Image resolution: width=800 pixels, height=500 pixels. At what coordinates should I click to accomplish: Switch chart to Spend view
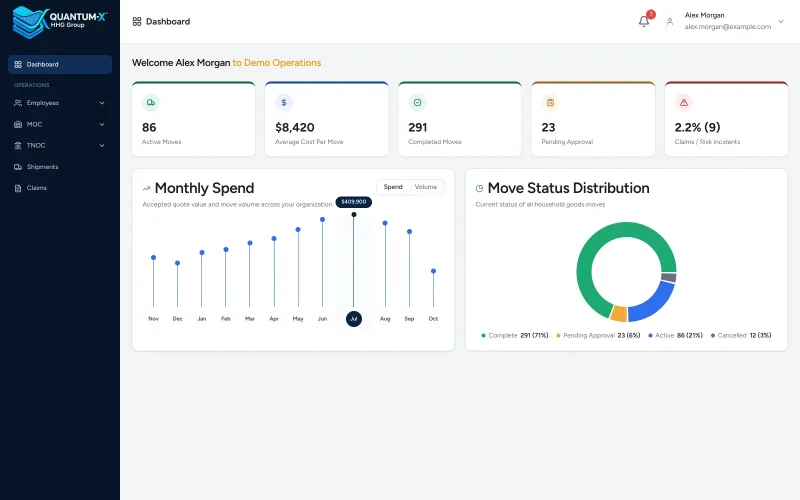(393, 187)
